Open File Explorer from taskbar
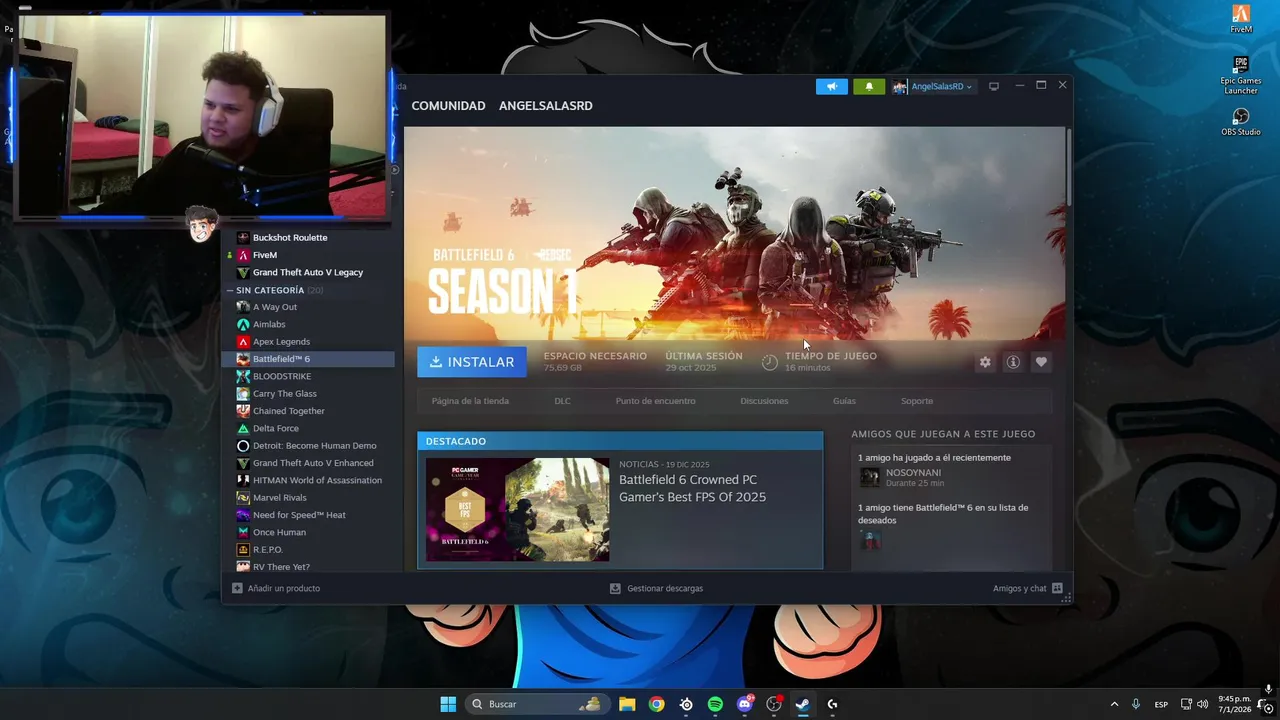 [627, 704]
